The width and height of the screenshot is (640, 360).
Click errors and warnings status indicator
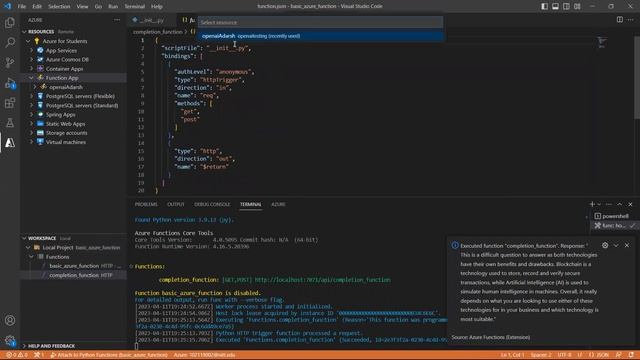click(x=17, y=355)
